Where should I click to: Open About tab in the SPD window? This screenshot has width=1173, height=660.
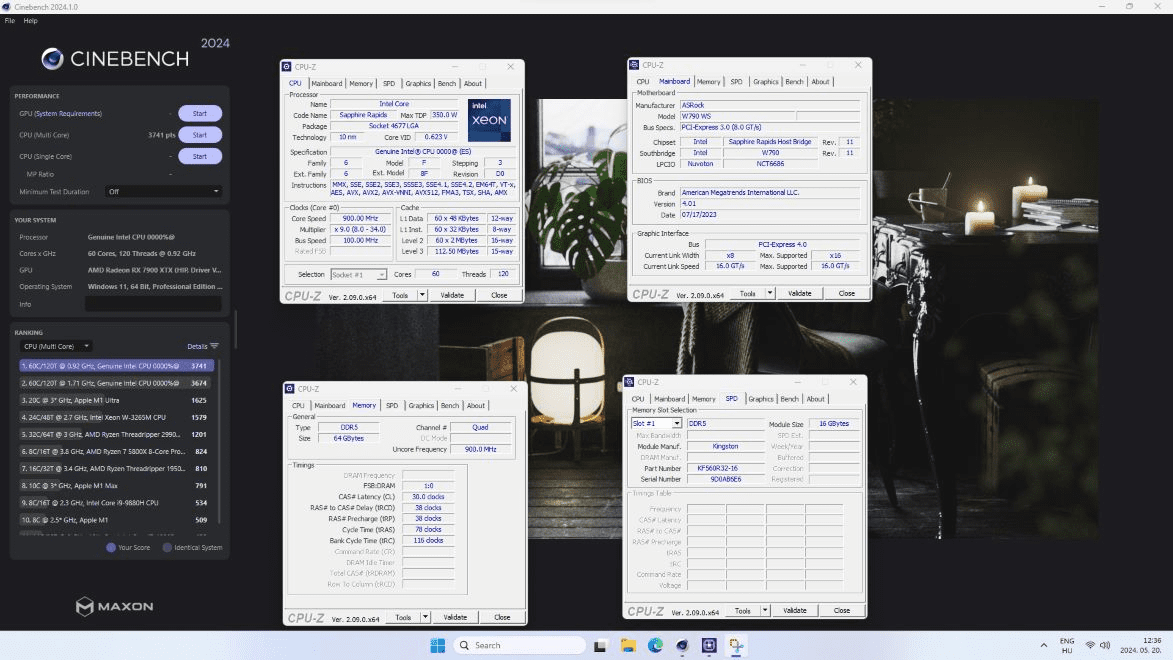click(815, 399)
